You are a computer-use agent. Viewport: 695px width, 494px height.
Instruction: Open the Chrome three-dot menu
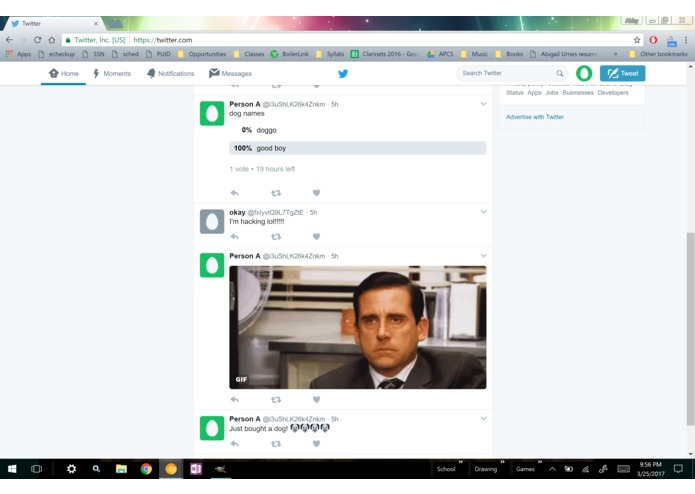[x=686, y=40]
